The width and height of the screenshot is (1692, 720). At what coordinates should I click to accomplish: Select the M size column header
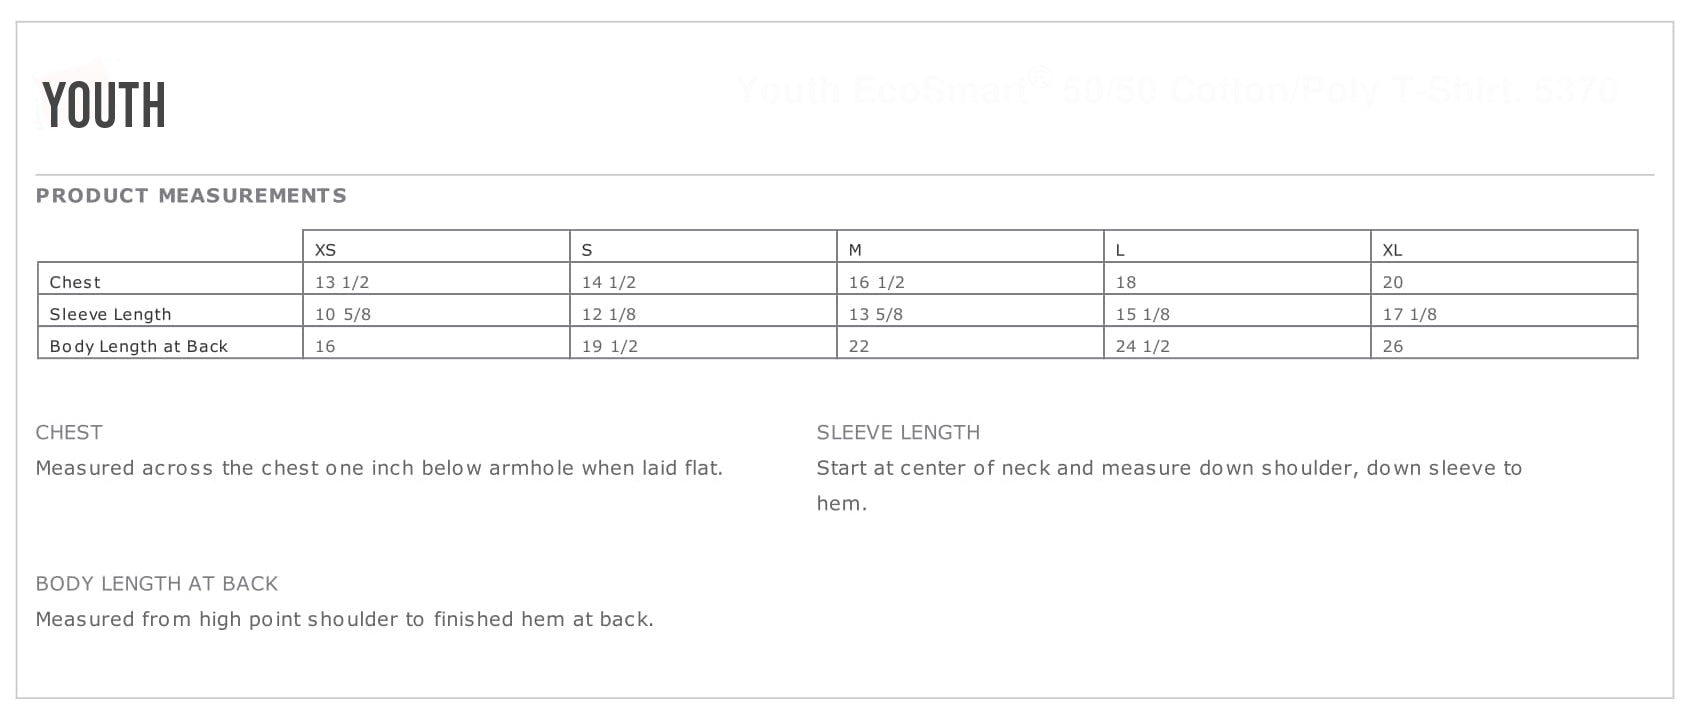coord(855,250)
